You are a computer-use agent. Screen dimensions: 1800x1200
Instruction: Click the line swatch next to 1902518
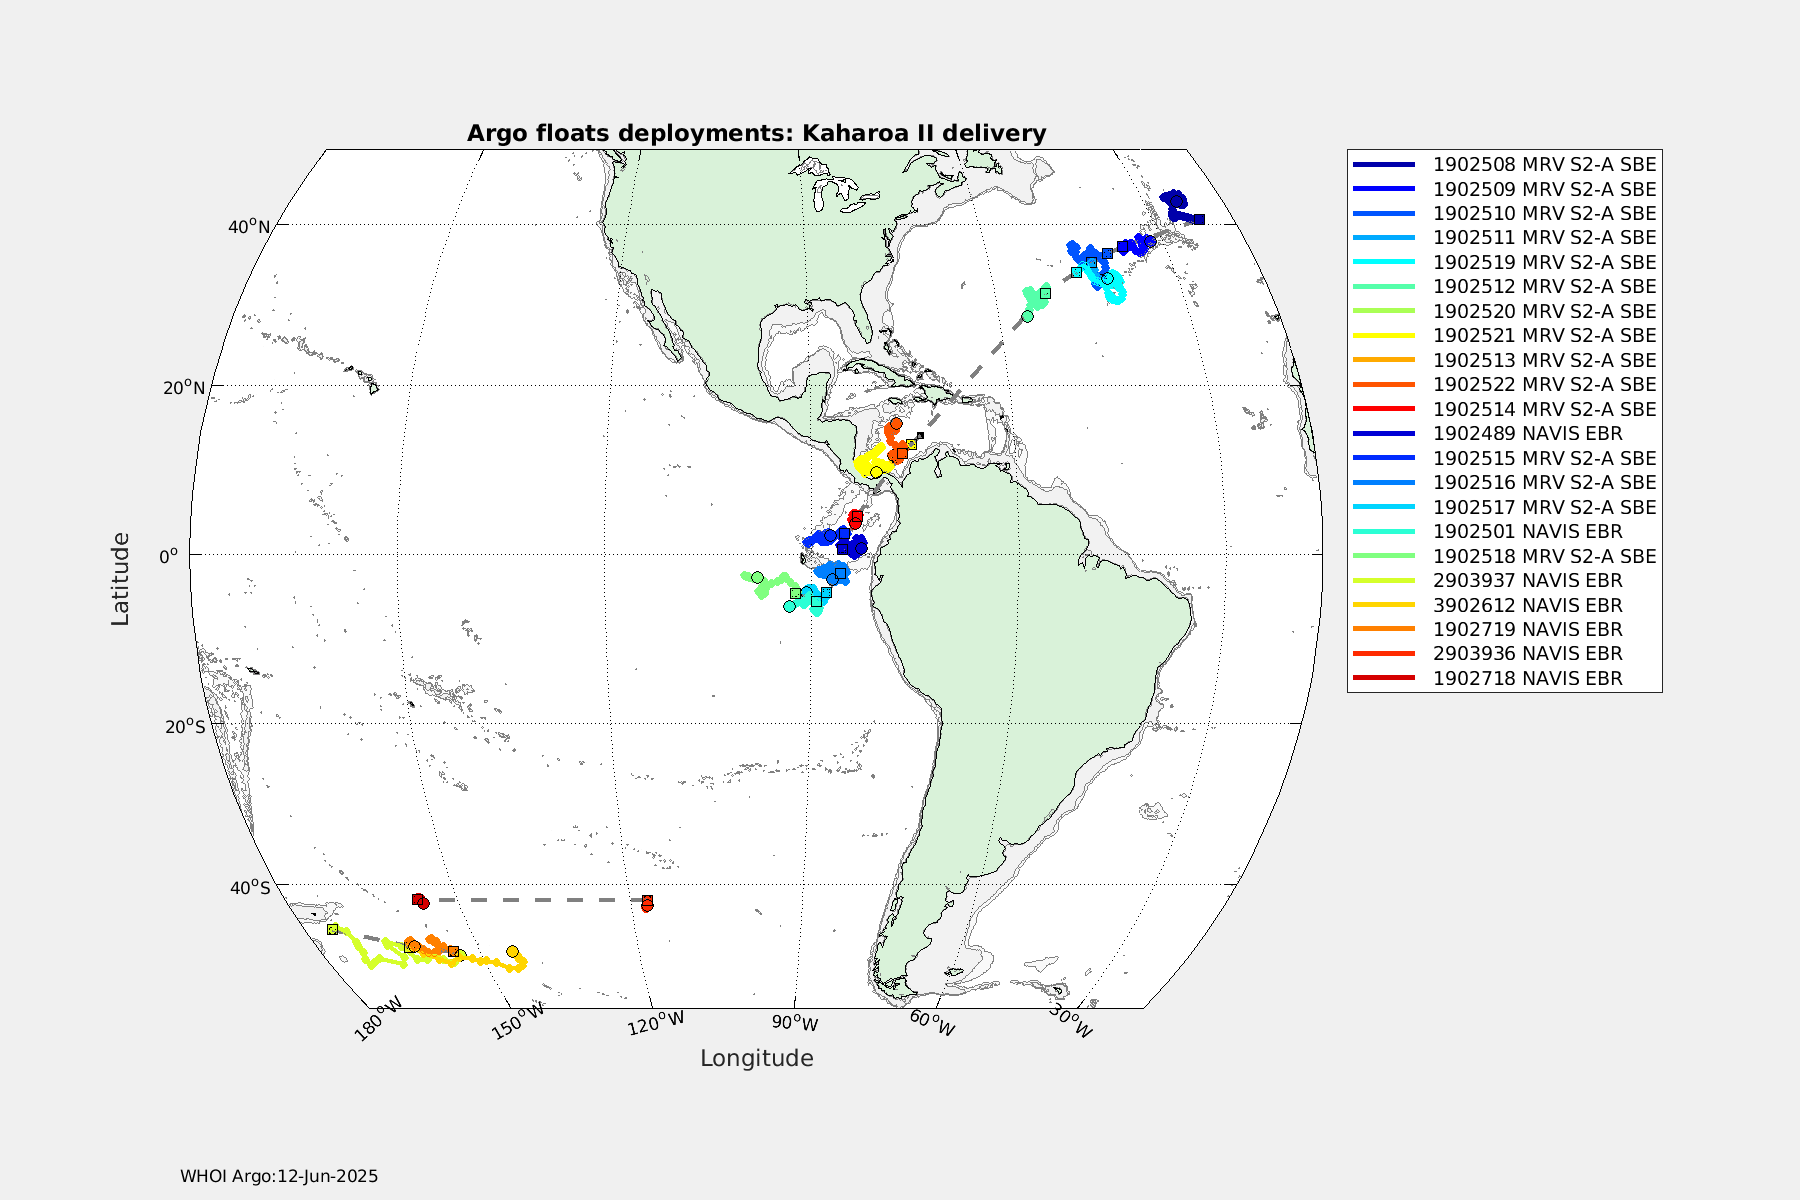click(x=1384, y=556)
